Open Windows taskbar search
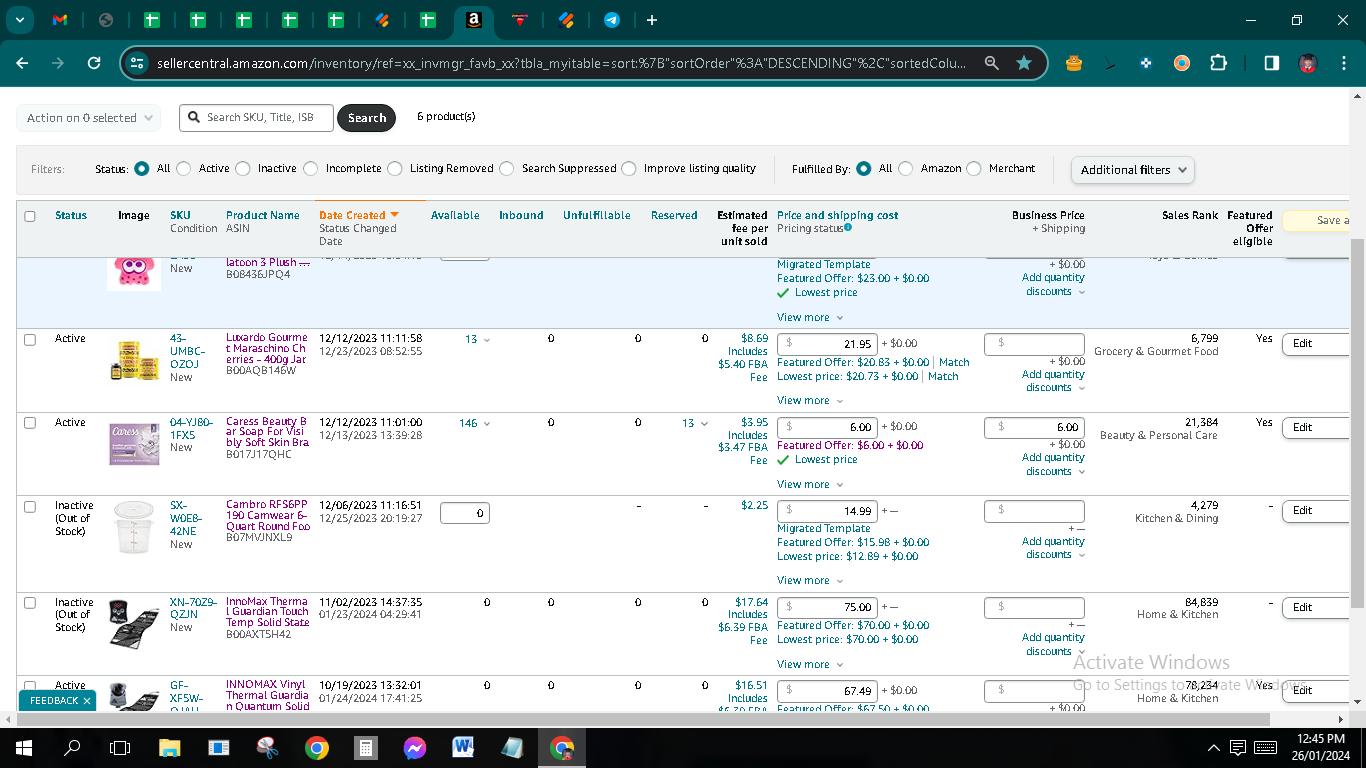Image resolution: width=1366 pixels, height=768 pixels. click(72, 748)
